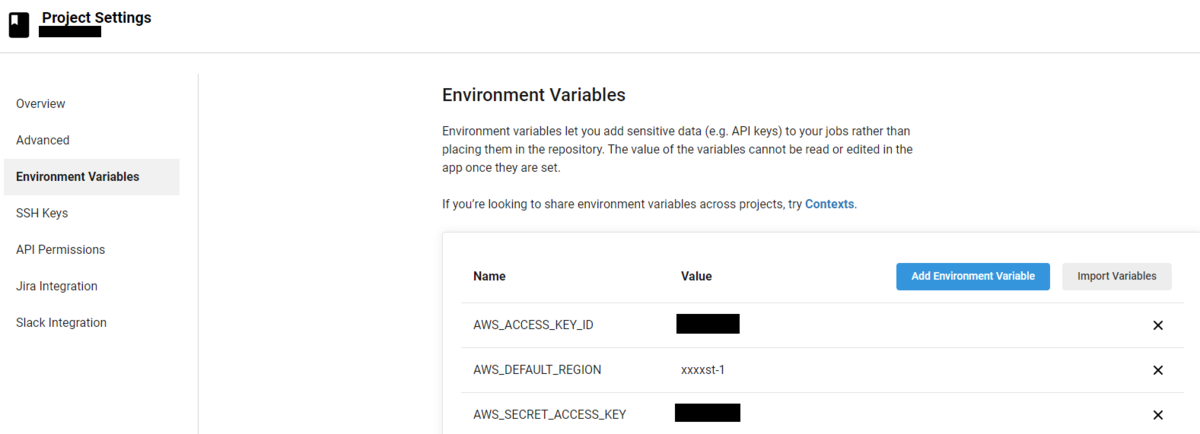
Task: Delete the AWS_SECRET_ACCESS_KEY variable via its X icon
Action: [1158, 415]
